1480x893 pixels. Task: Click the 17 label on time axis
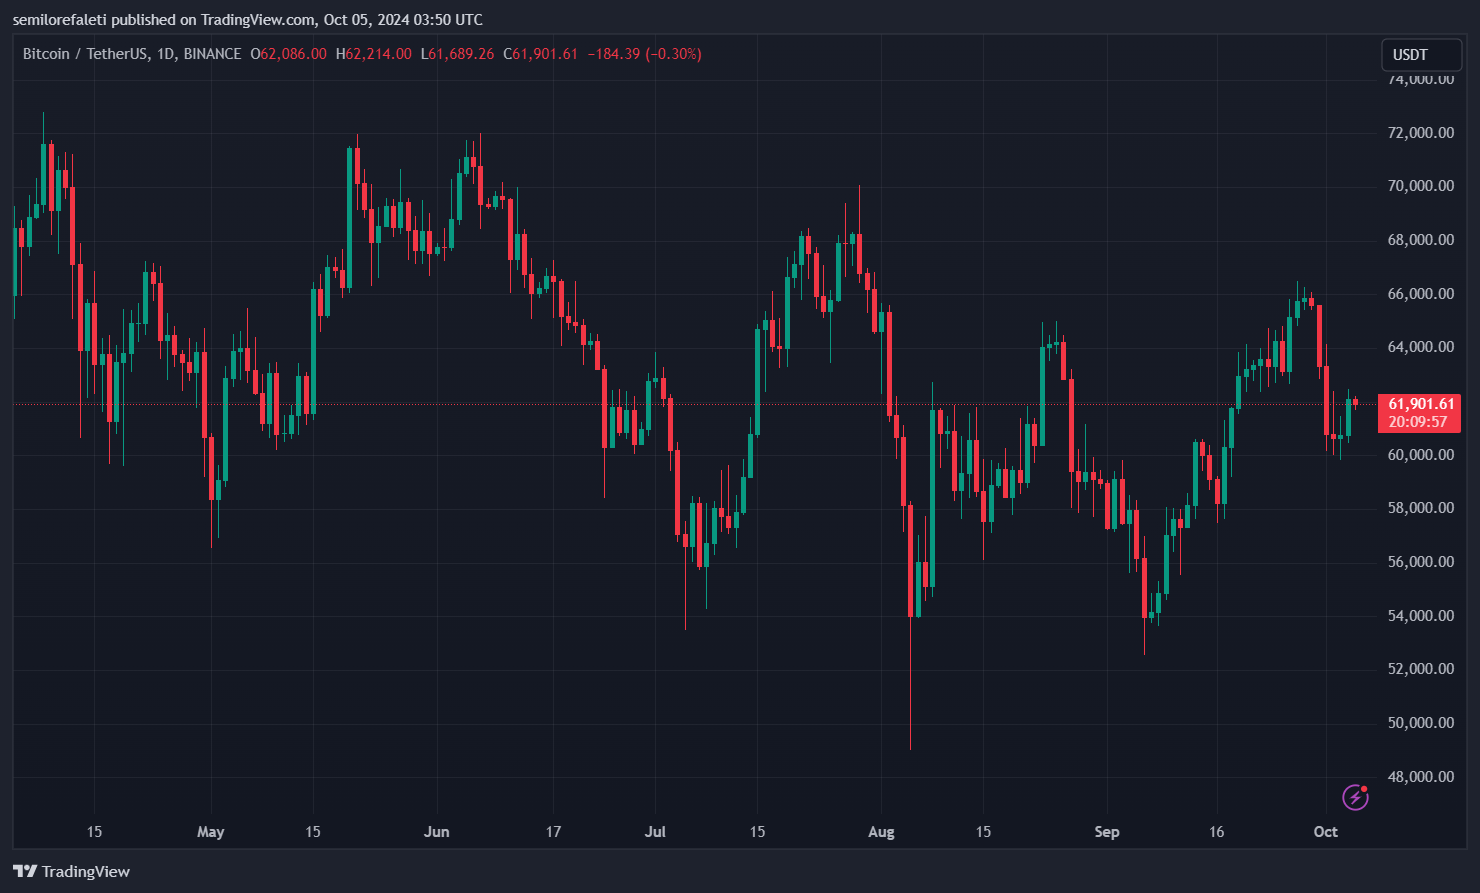pos(553,832)
